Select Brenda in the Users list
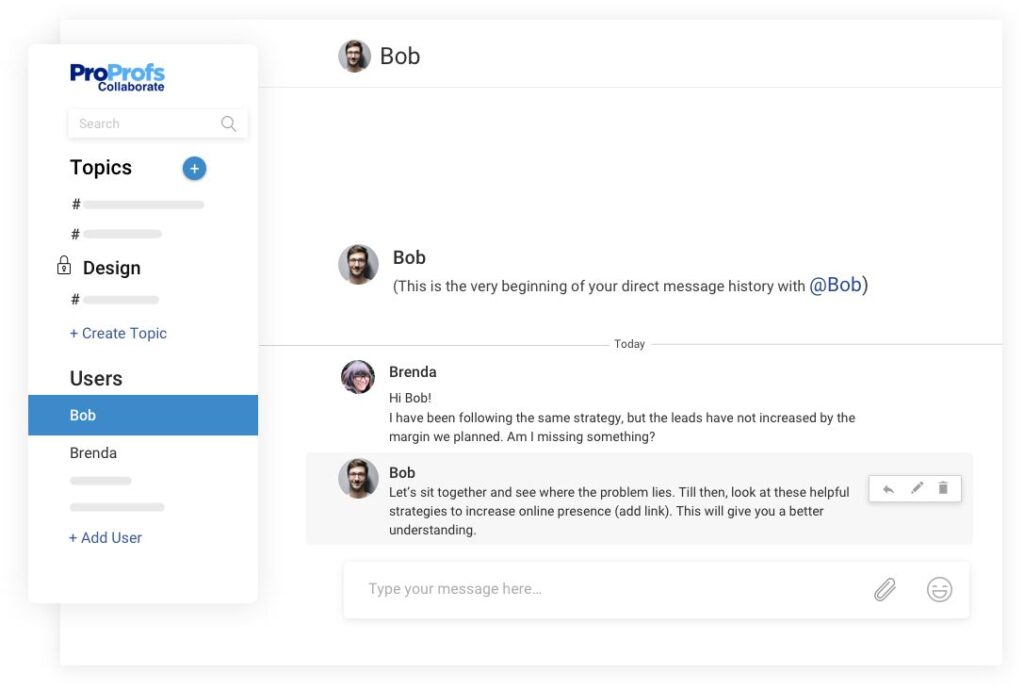1024x689 pixels. (93, 453)
